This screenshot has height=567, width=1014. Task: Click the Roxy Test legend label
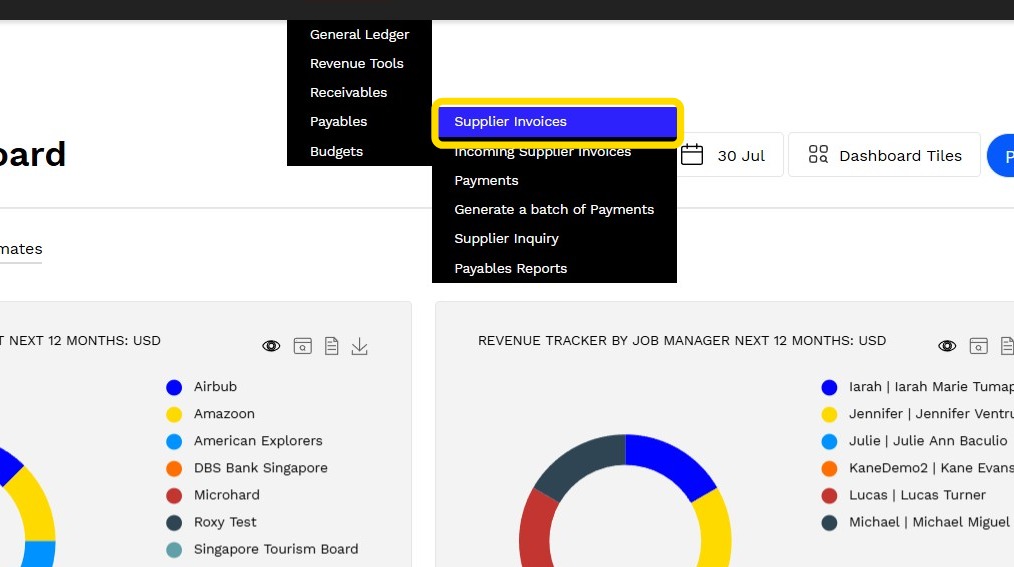click(x=225, y=522)
